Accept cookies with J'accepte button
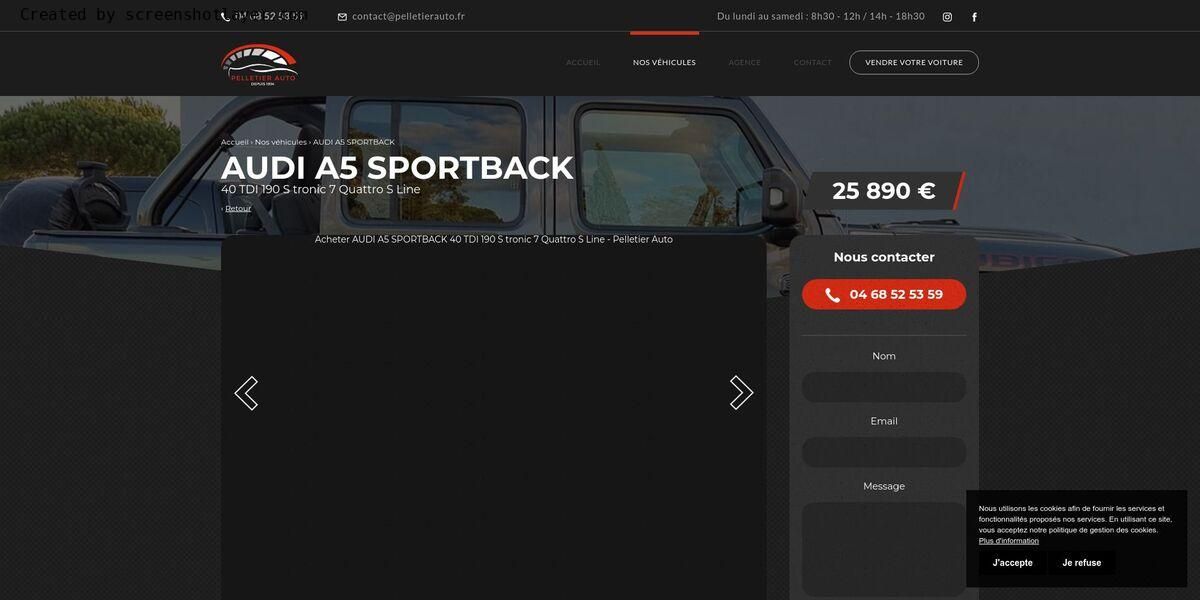Image resolution: width=1200 pixels, height=600 pixels. [x=1013, y=563]
